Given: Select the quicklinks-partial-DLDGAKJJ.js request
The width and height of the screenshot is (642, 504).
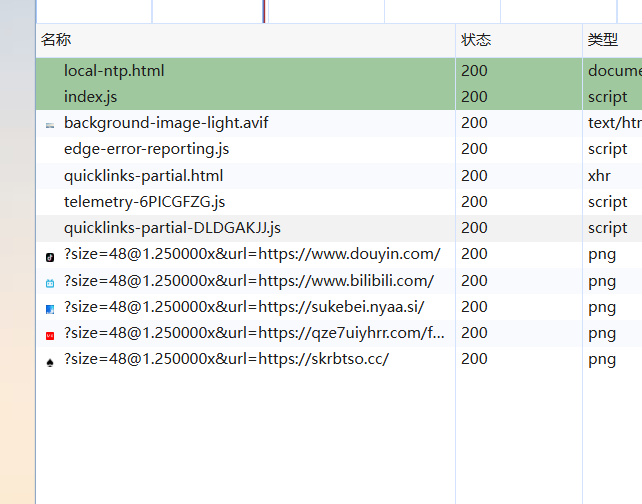Looking at the screenshot, I should coord(172,228).
